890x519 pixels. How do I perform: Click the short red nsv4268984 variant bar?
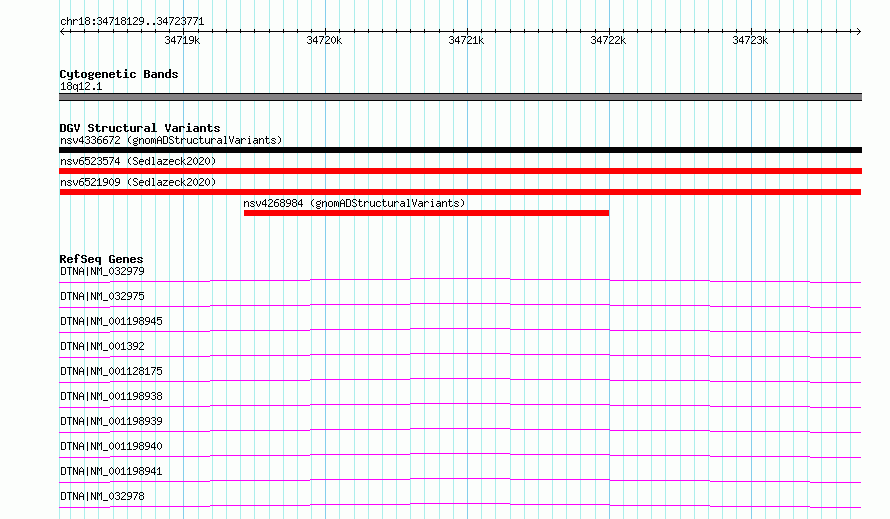(x=426, y=213)
